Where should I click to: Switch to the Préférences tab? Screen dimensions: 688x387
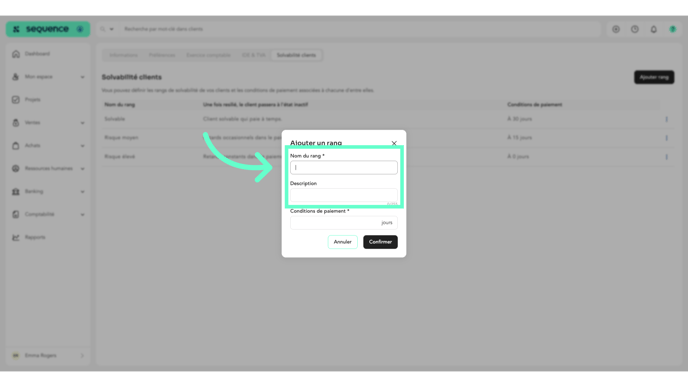point(162,55)
